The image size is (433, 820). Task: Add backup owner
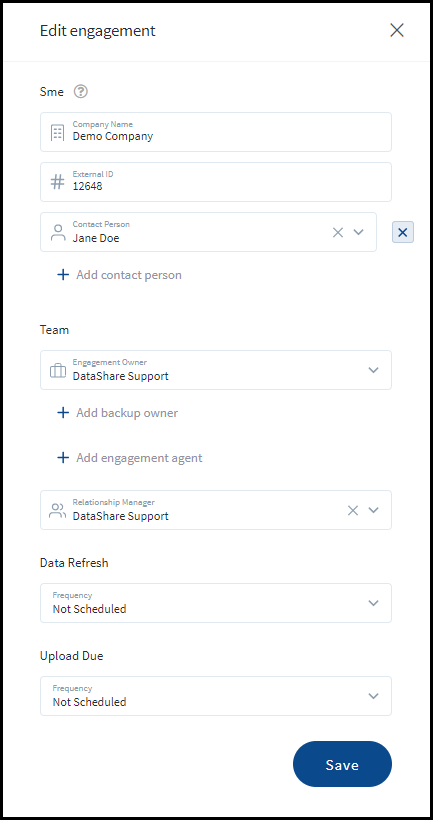click(x=117, y=413)
